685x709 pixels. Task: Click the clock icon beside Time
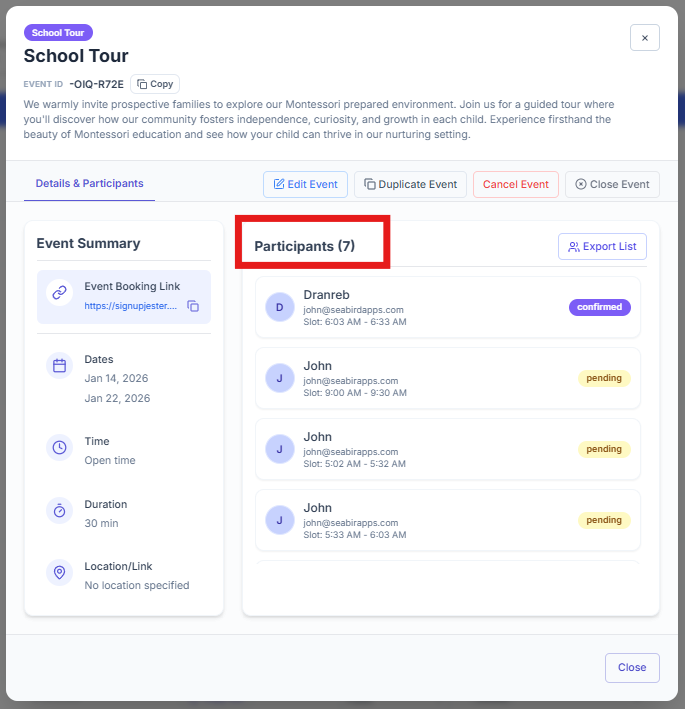59,447
